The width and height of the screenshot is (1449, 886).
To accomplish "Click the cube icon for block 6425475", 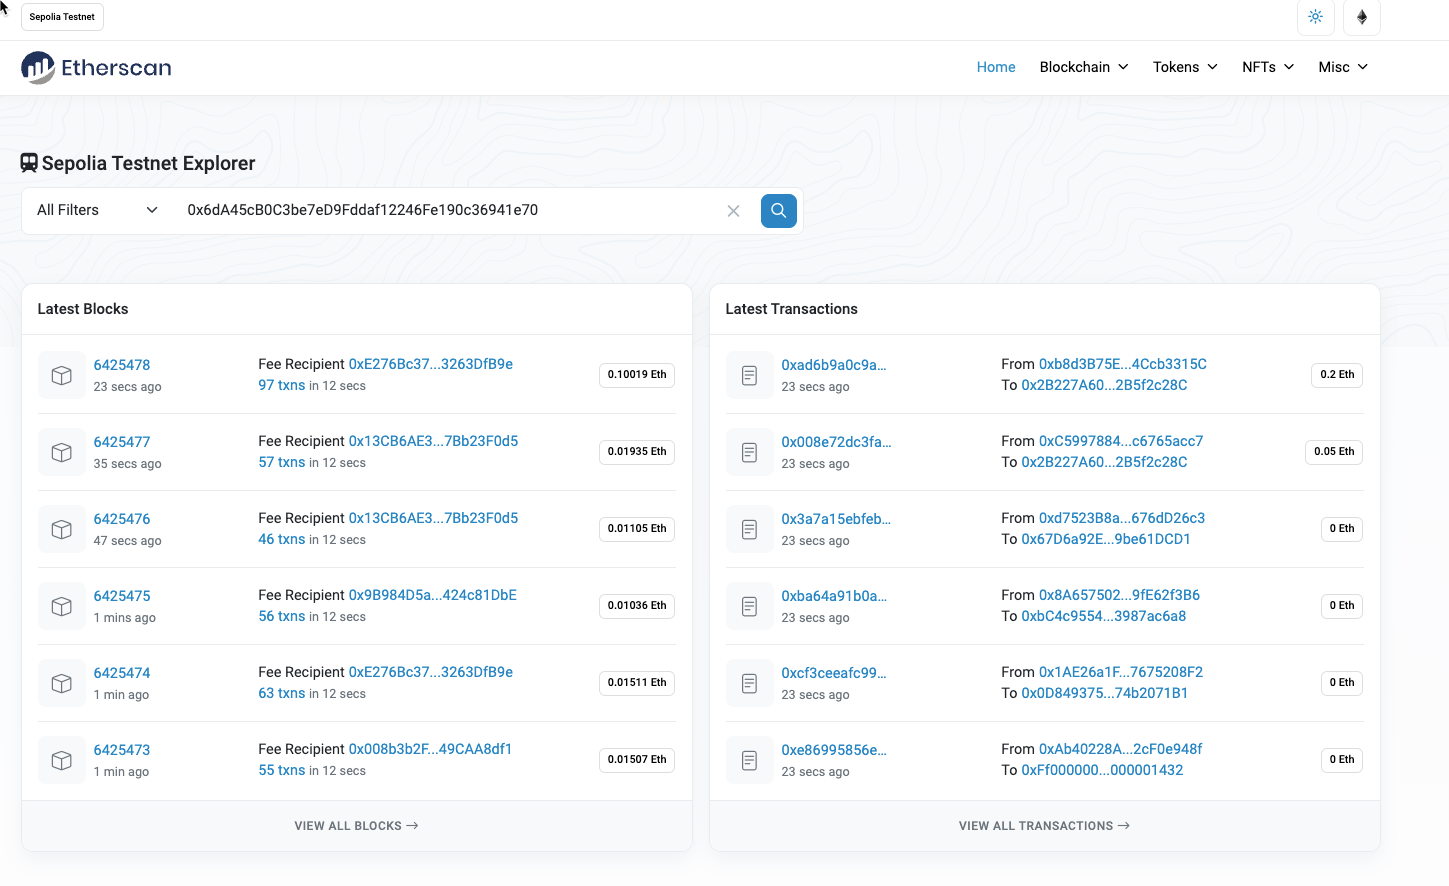I will coord(61,606).
